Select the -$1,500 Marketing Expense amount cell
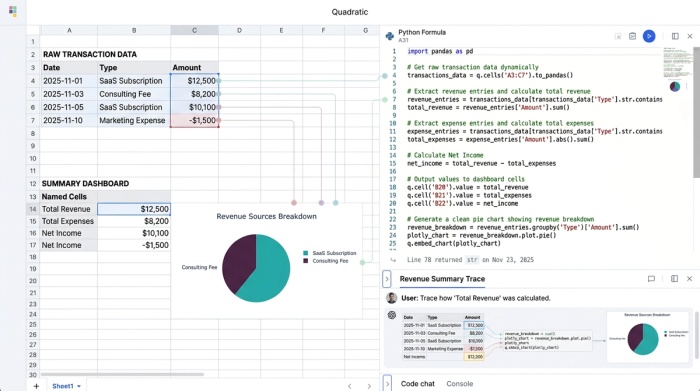The height and width of the screenshot is (391, 700). click(194, 121)
